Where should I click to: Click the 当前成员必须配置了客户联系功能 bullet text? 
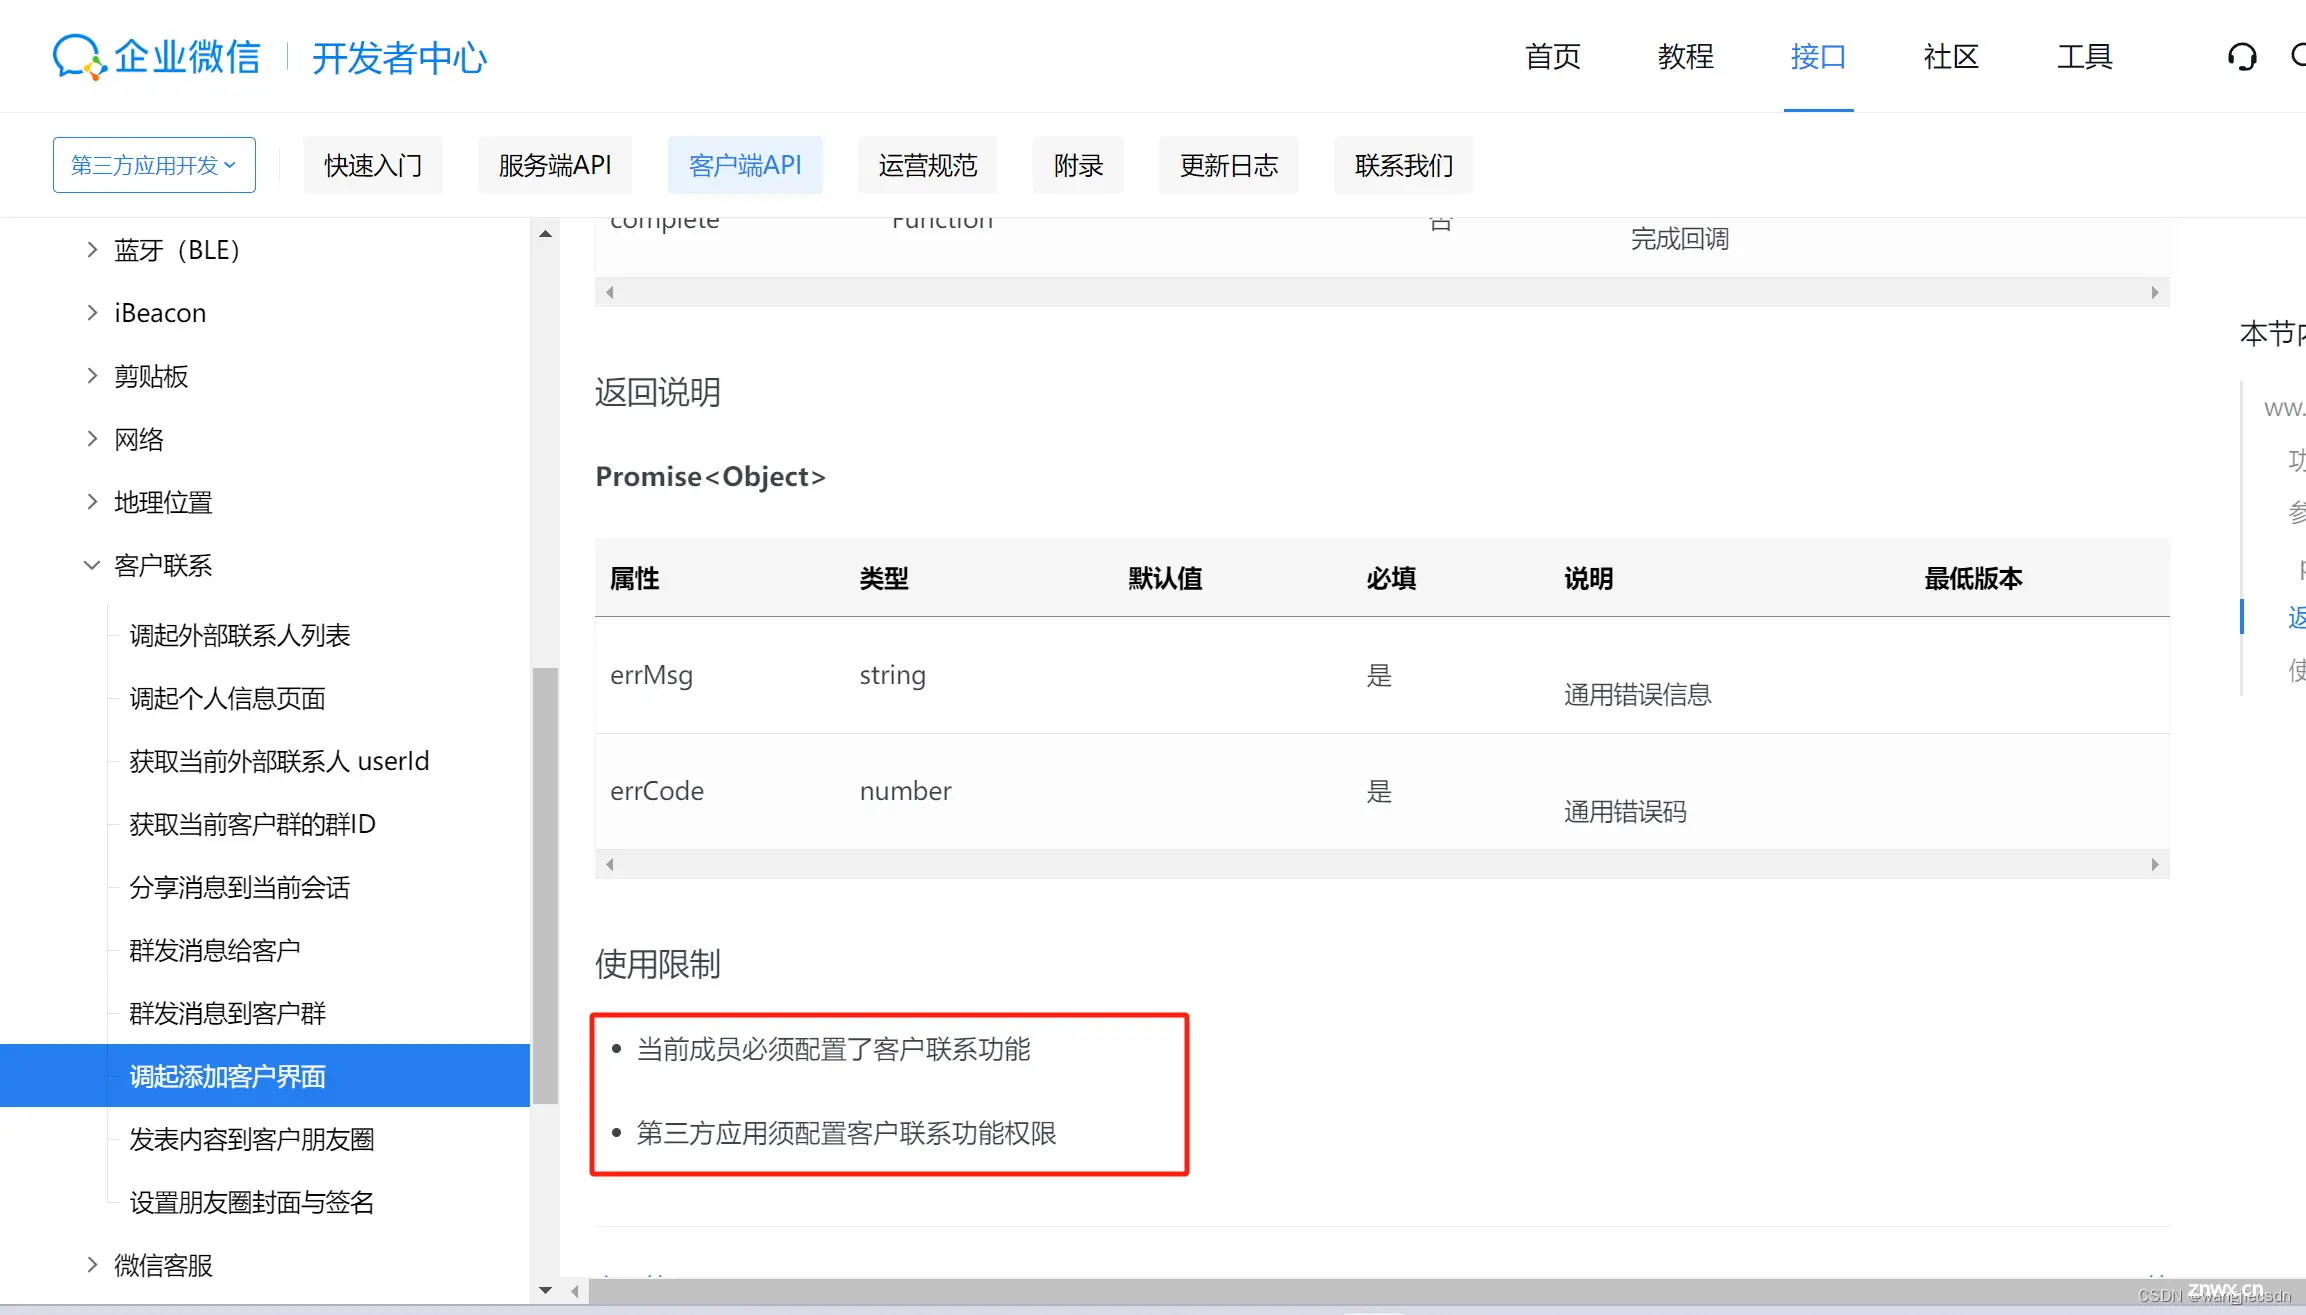point(833,1049)
